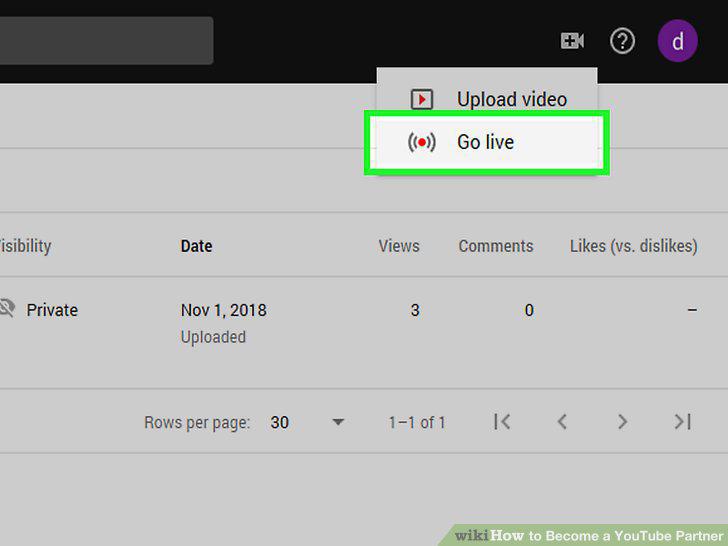The image size is (728, 546).
Task: Click the Private visibility eye icon
Action: pos(7,309)
